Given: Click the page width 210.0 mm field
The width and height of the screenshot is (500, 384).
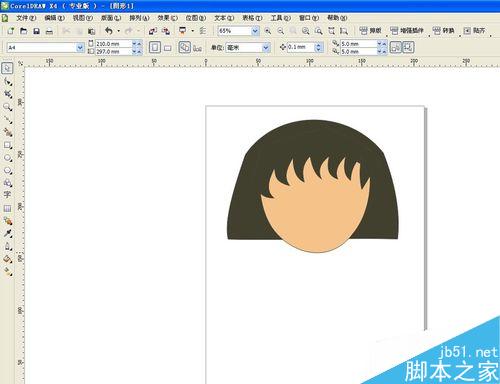Looking at the screenshot, I should point(113,44).
